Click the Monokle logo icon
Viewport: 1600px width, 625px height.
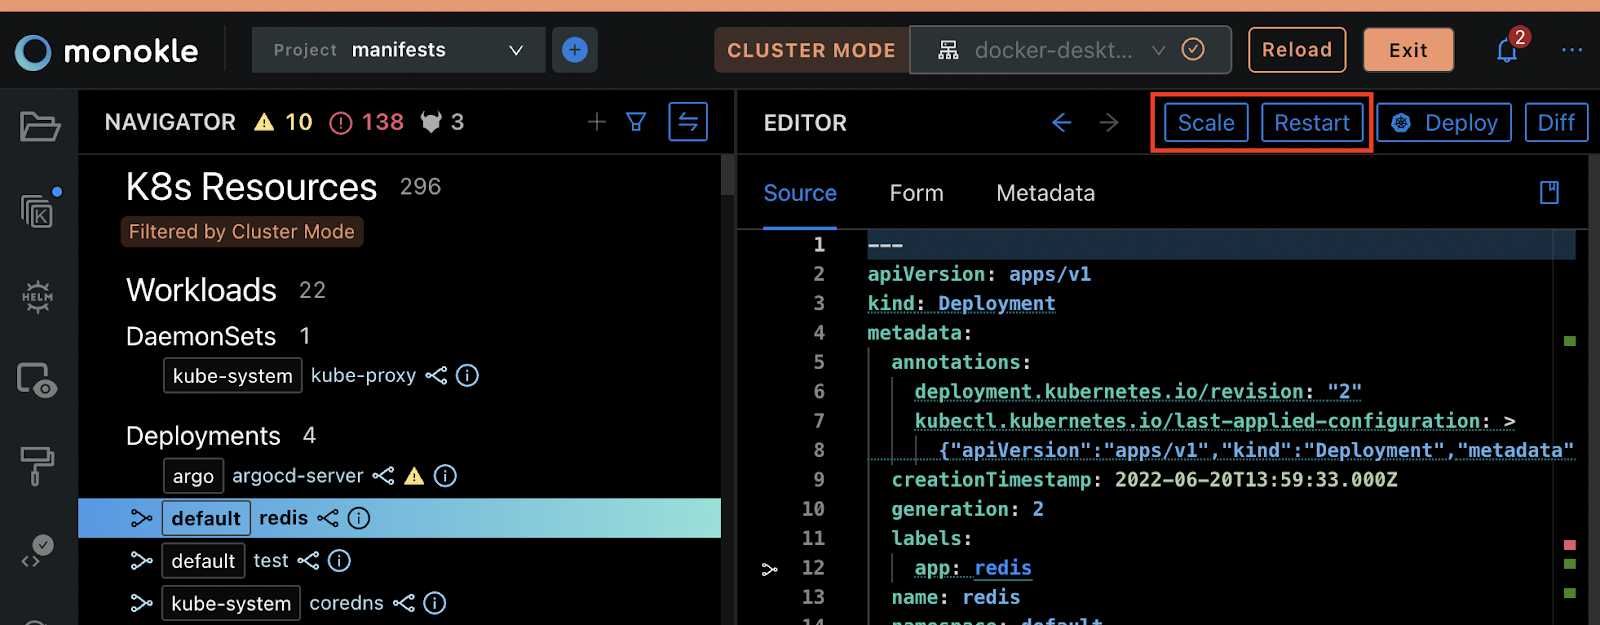pyautogui.click(x=33, y=52)
